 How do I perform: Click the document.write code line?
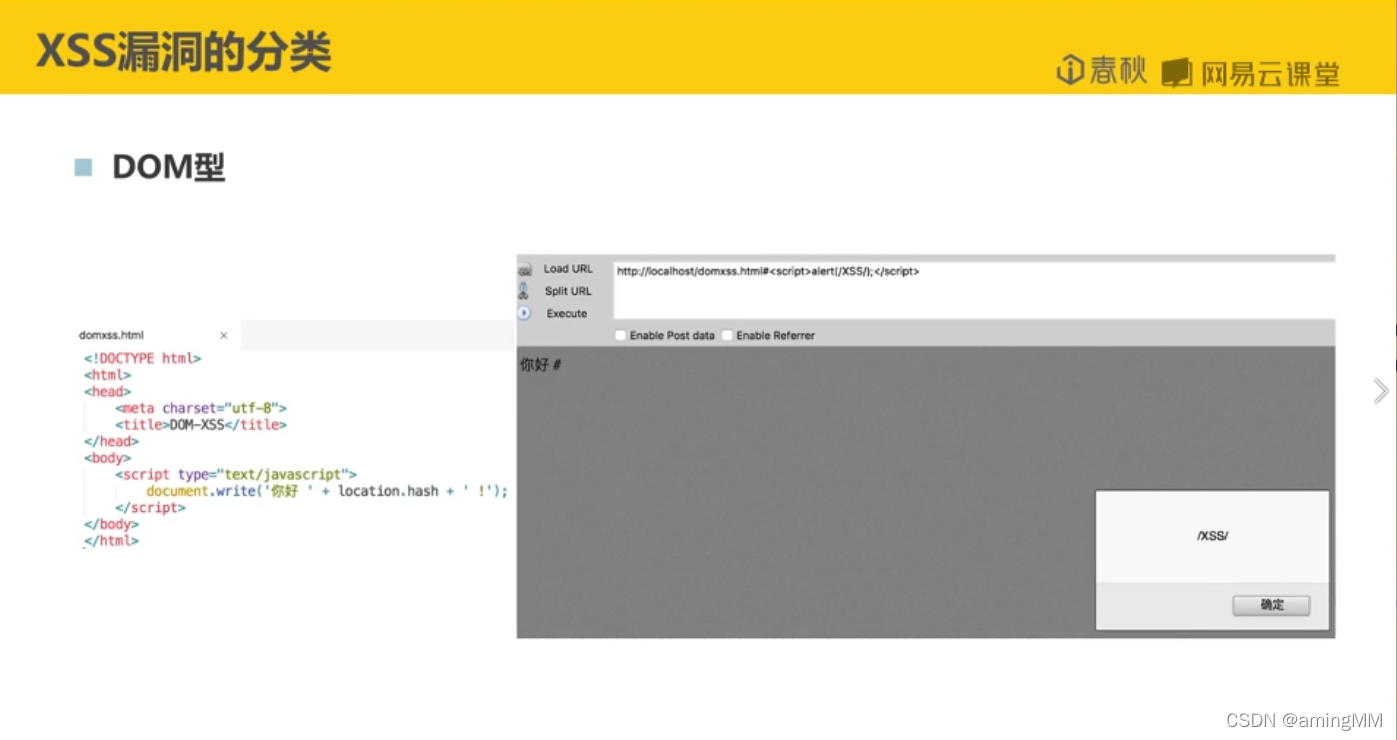click(x=327, y=491)
